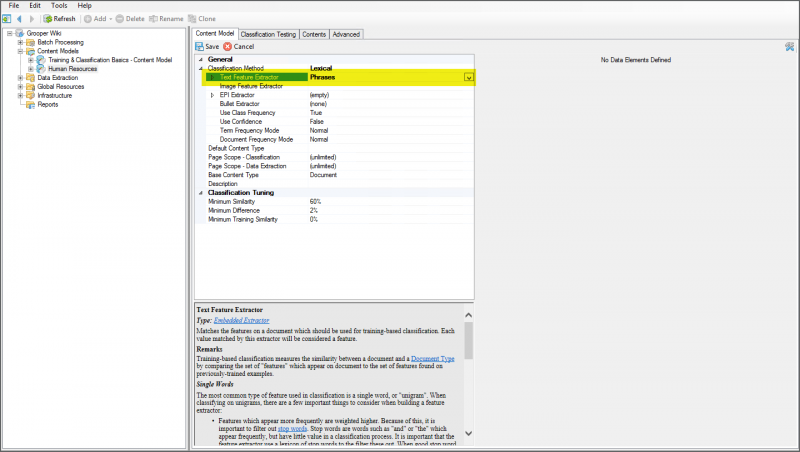Click the Use Confidence False value
The width and height of the screenshot is (800, 452).
click(316, 122)
